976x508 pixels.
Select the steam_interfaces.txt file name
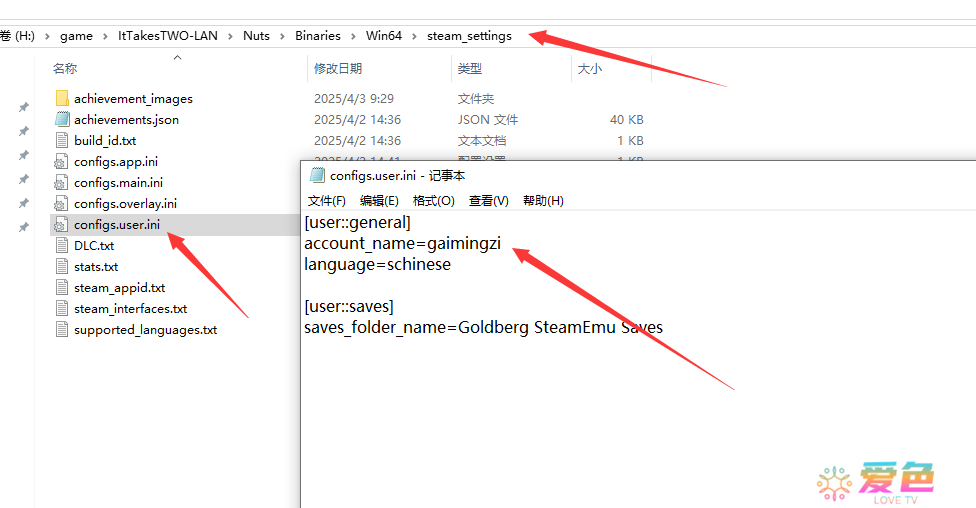pos(130,309)
